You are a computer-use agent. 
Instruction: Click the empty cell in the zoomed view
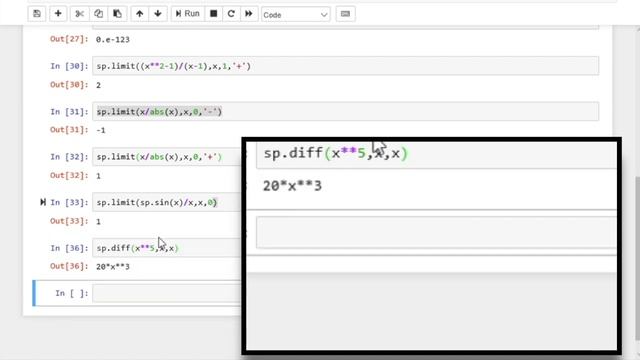[x=436, y=232]
